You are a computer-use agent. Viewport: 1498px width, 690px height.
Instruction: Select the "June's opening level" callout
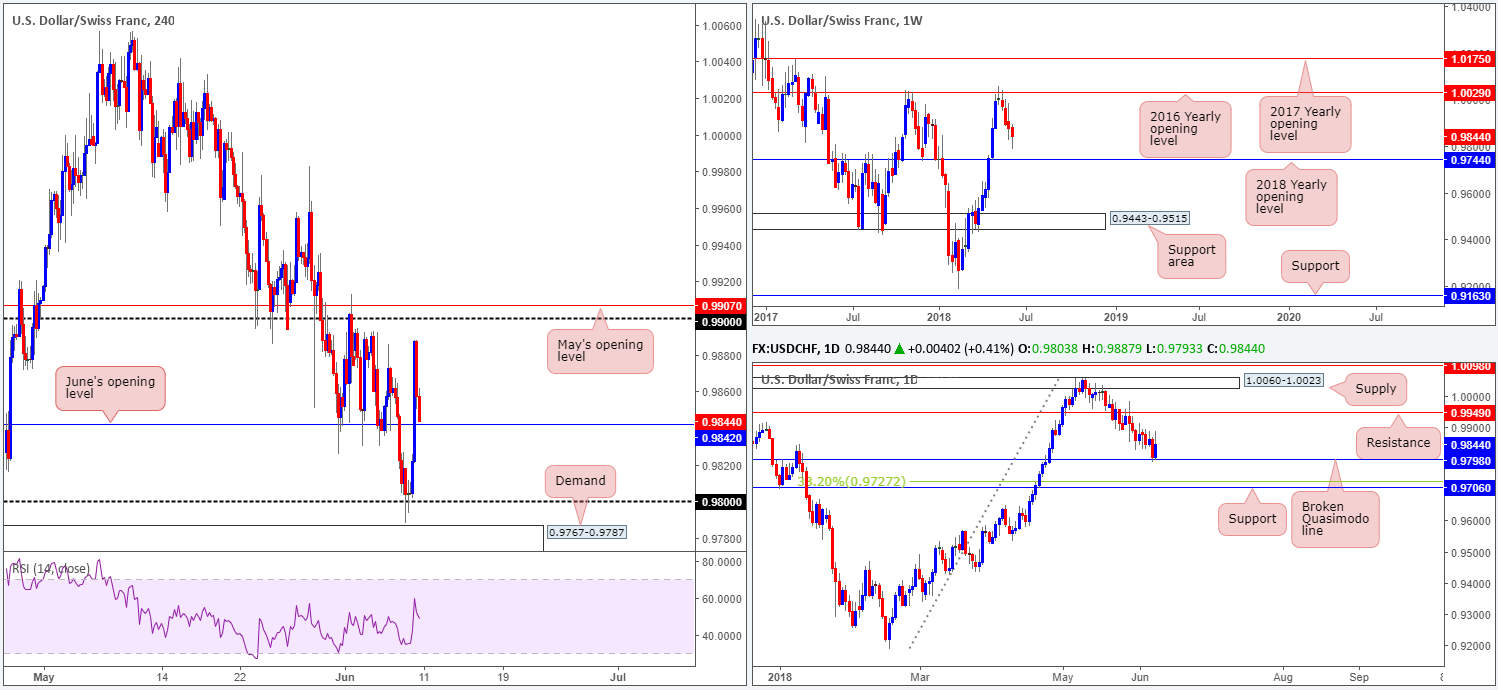click(109, 390)
